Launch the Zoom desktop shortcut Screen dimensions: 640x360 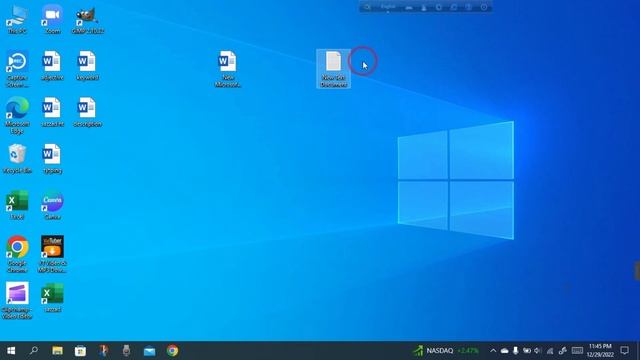click(x=52, y=19)
